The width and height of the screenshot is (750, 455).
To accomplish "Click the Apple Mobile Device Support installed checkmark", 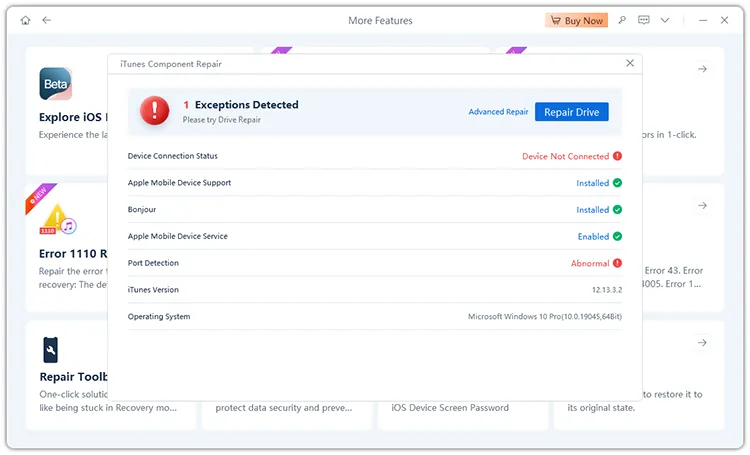I will coord(618,183).
